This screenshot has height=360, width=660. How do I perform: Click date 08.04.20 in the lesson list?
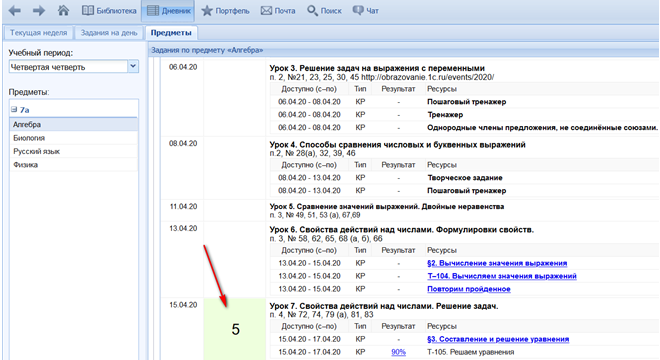[183, 144]
